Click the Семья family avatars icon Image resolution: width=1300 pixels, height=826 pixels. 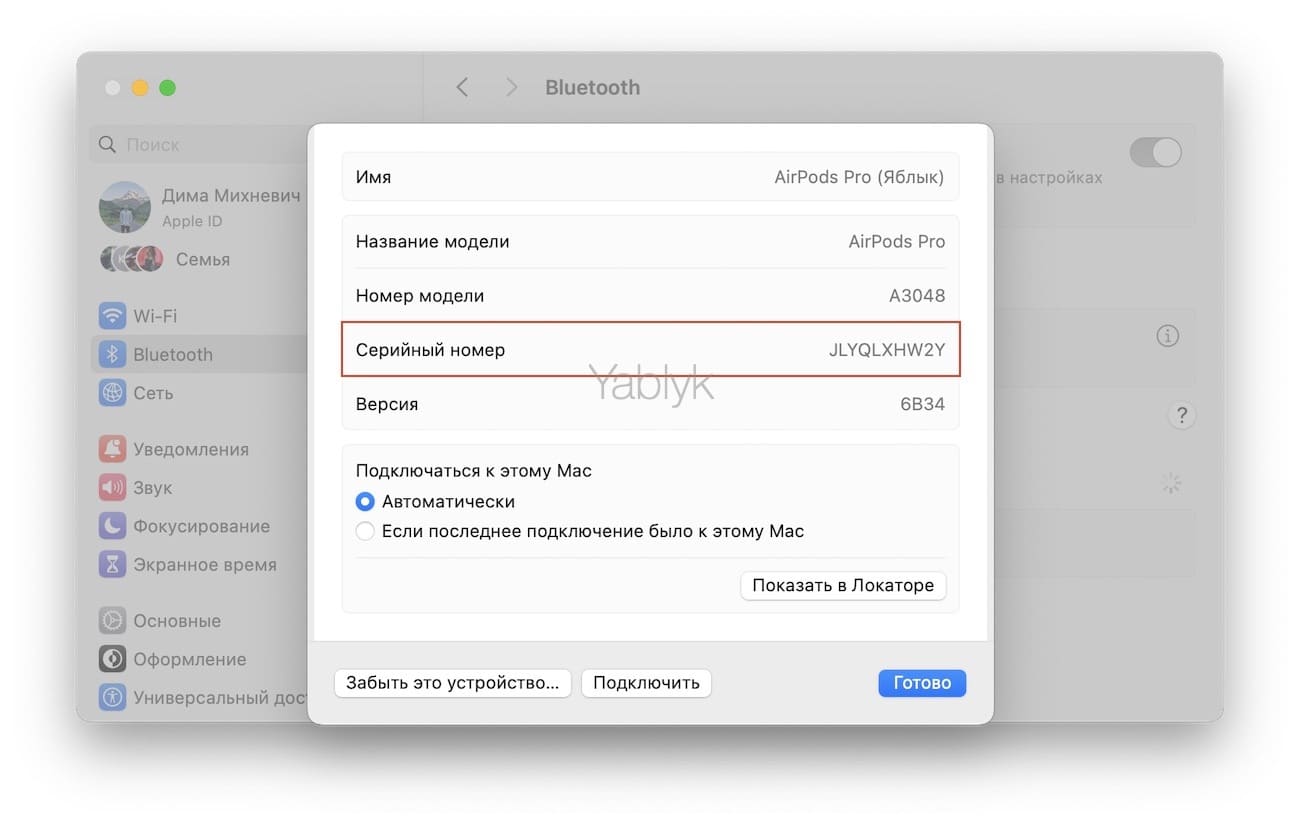coord(132,259)
